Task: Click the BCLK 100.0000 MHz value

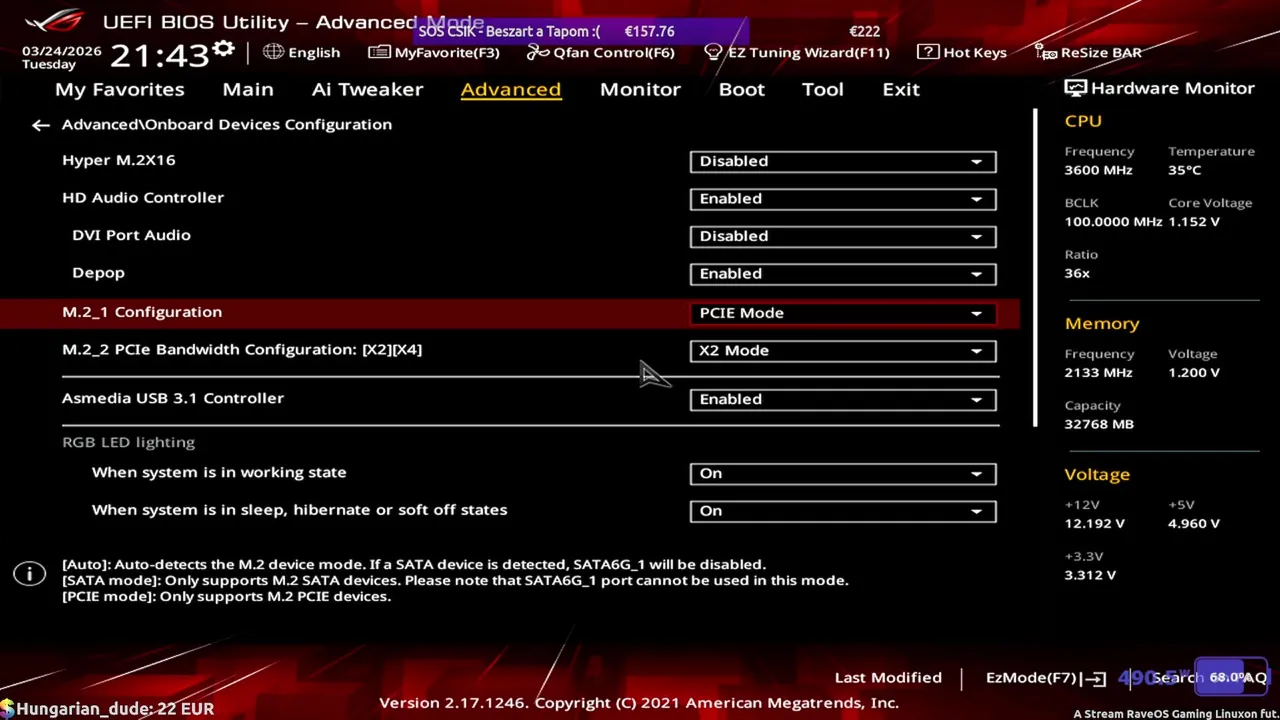Action: click(1113, 222)
